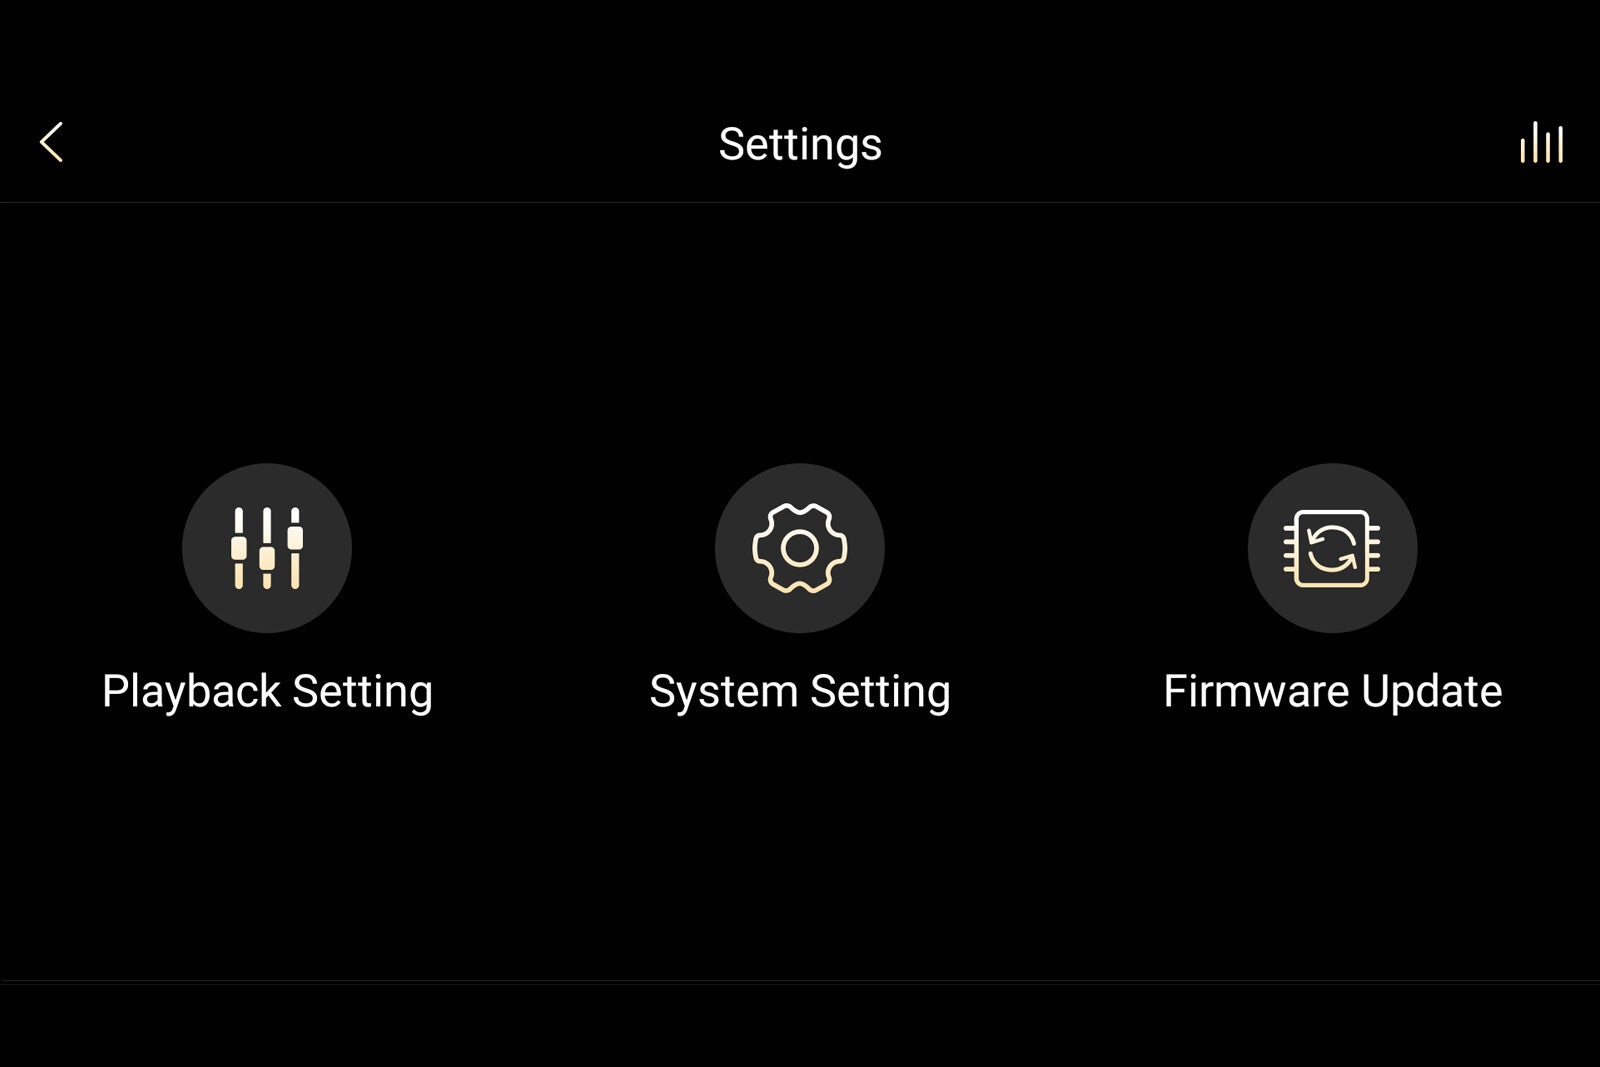Click the leftmost fader knob of mixer icon

239,548
